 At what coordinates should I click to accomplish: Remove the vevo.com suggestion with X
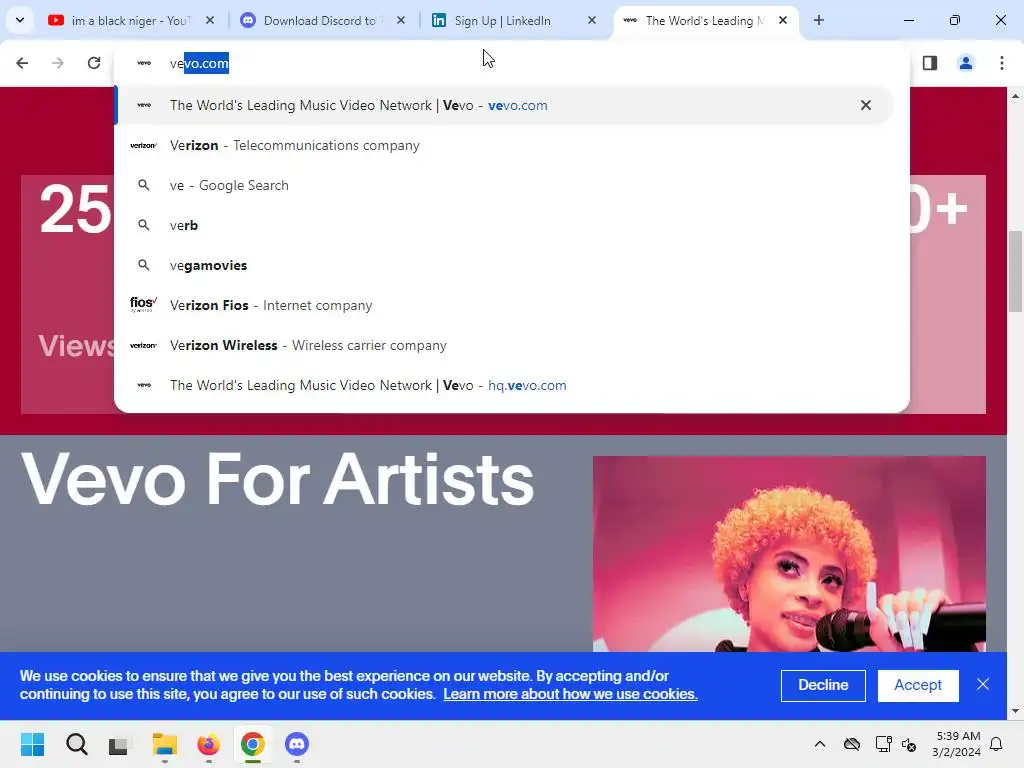click(866, 105)
